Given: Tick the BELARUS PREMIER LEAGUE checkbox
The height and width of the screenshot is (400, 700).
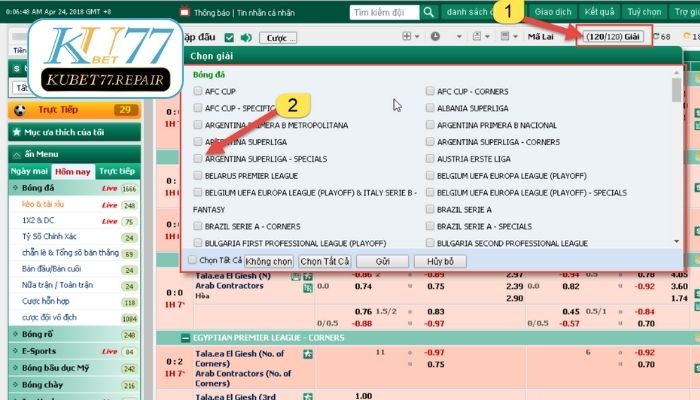Looking at the screenshot, I should point(198,175).
